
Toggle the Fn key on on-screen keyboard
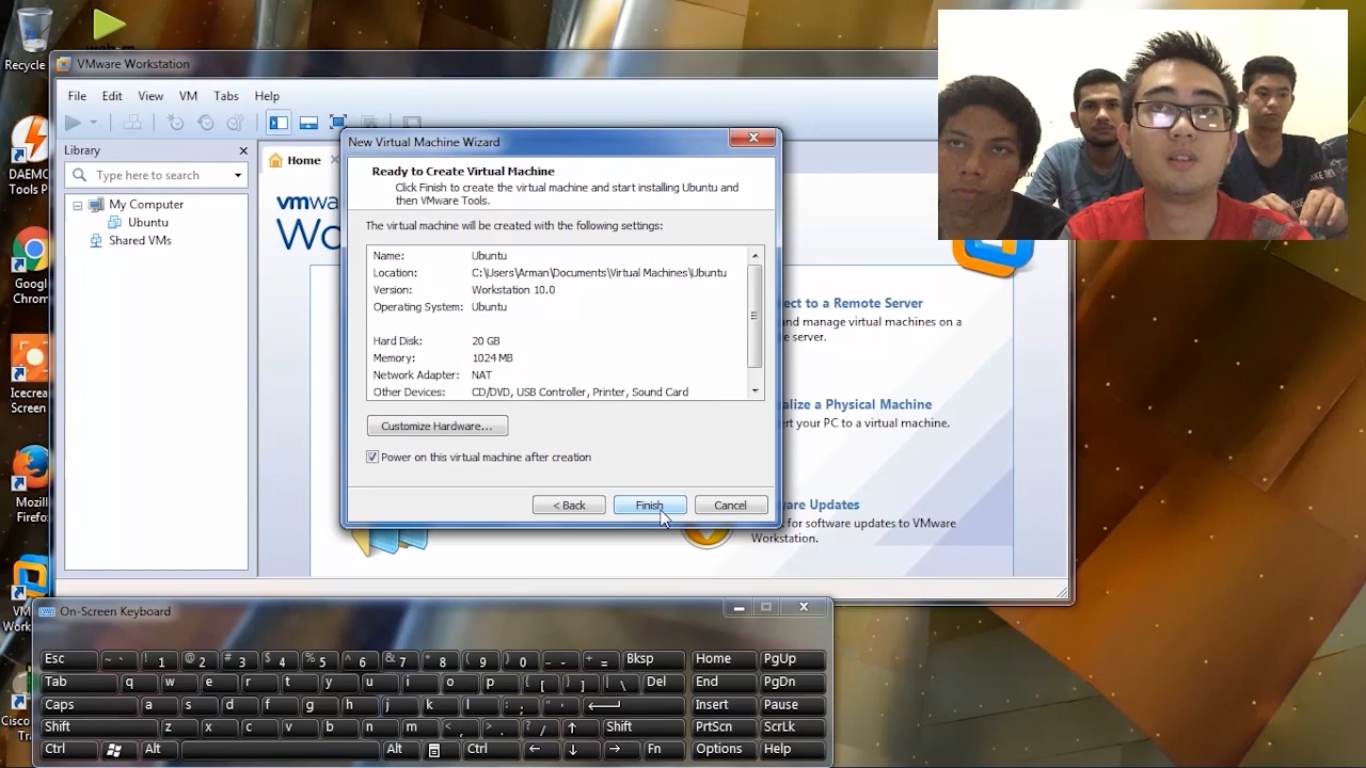click(663, 749)
